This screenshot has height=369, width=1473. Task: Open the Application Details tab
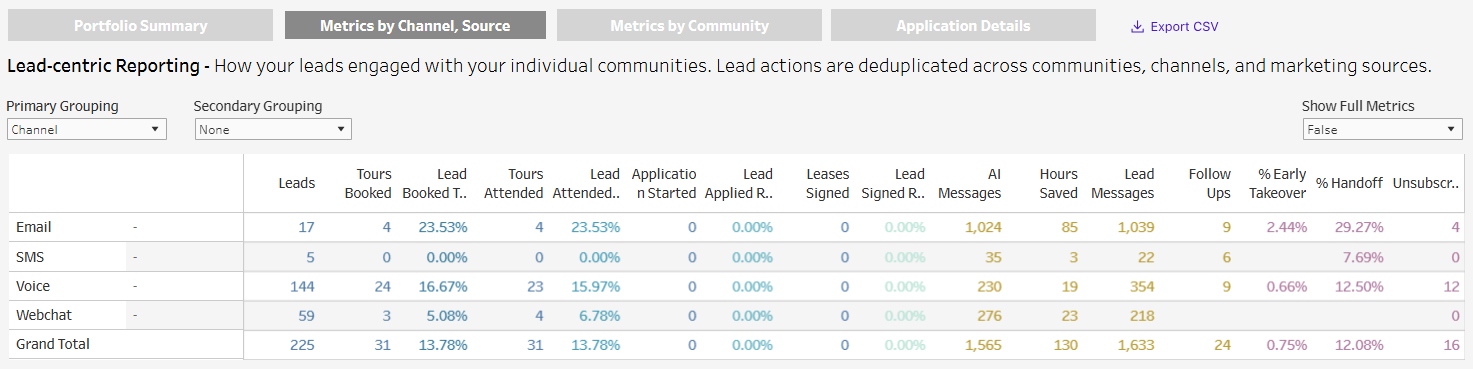tap(963, 26)
